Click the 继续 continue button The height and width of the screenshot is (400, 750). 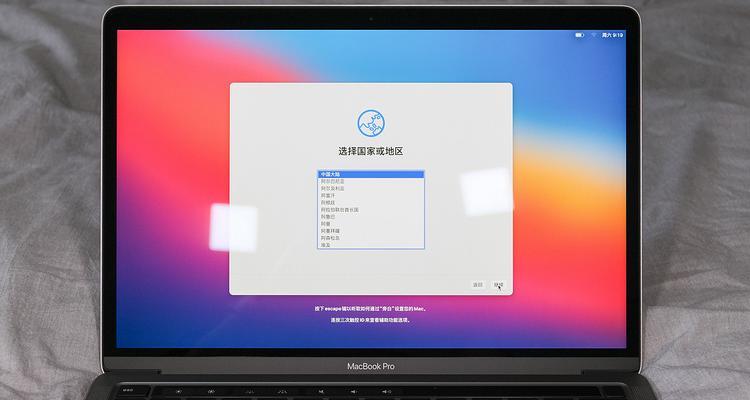(498, 285)
